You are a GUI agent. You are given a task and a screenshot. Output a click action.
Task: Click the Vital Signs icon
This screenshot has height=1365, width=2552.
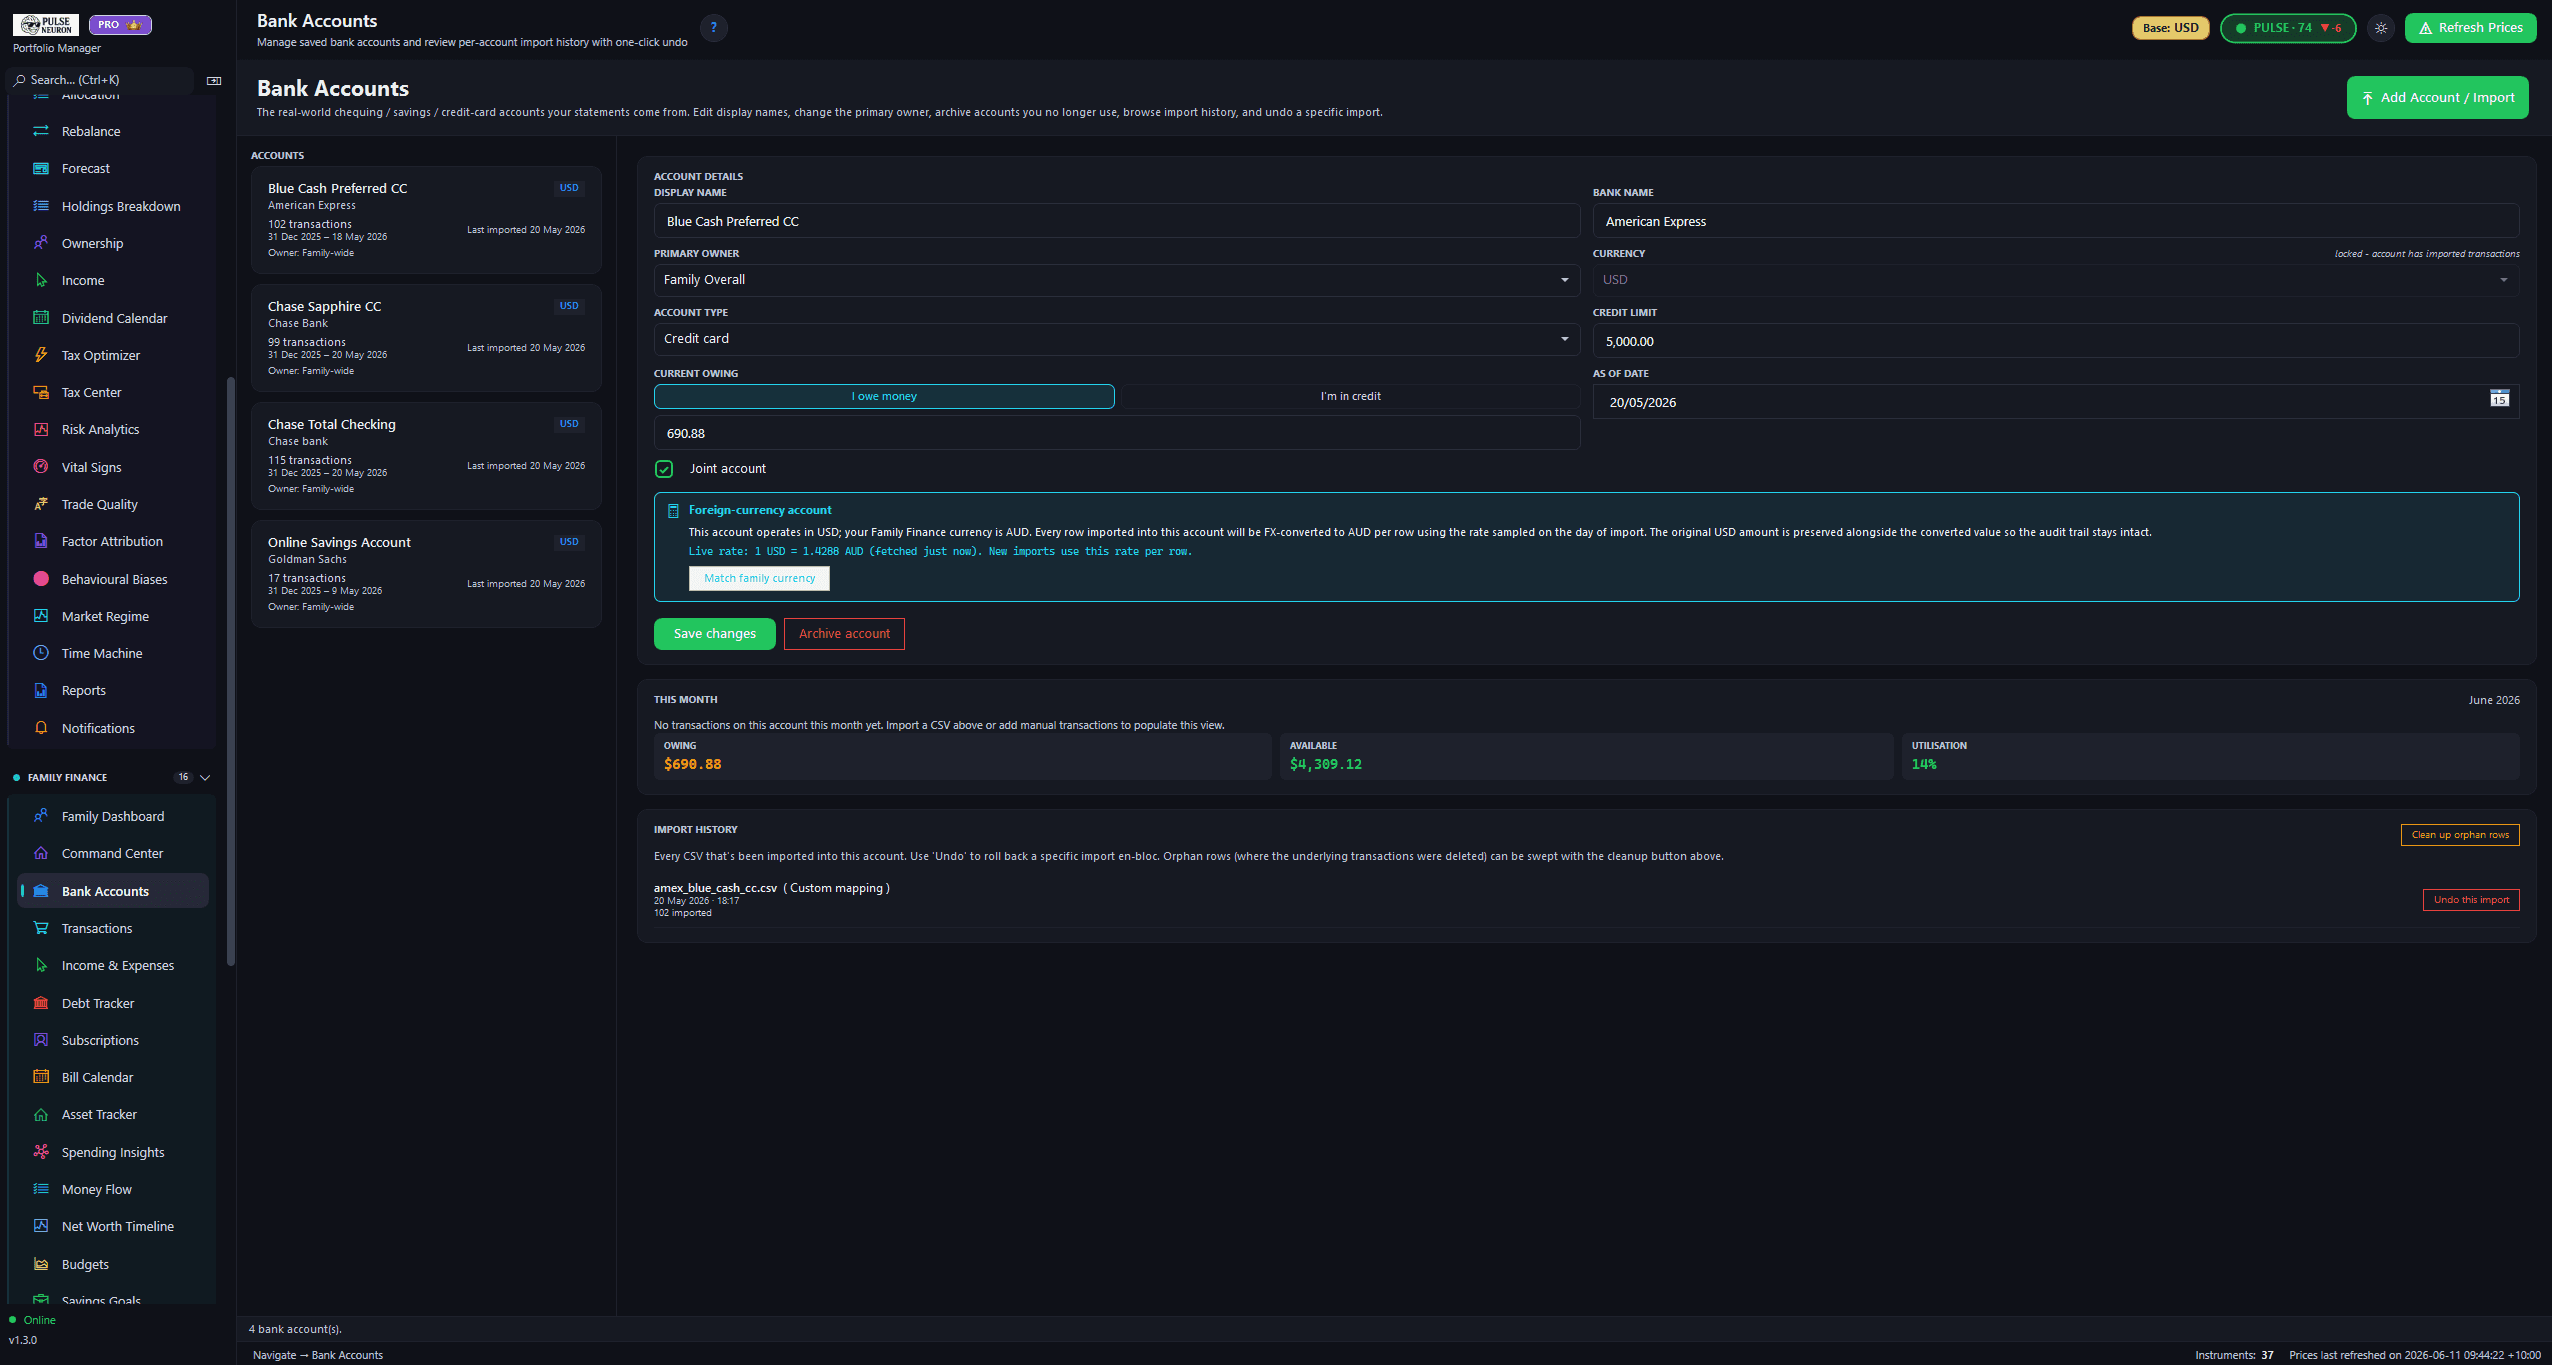coord(41,467)
